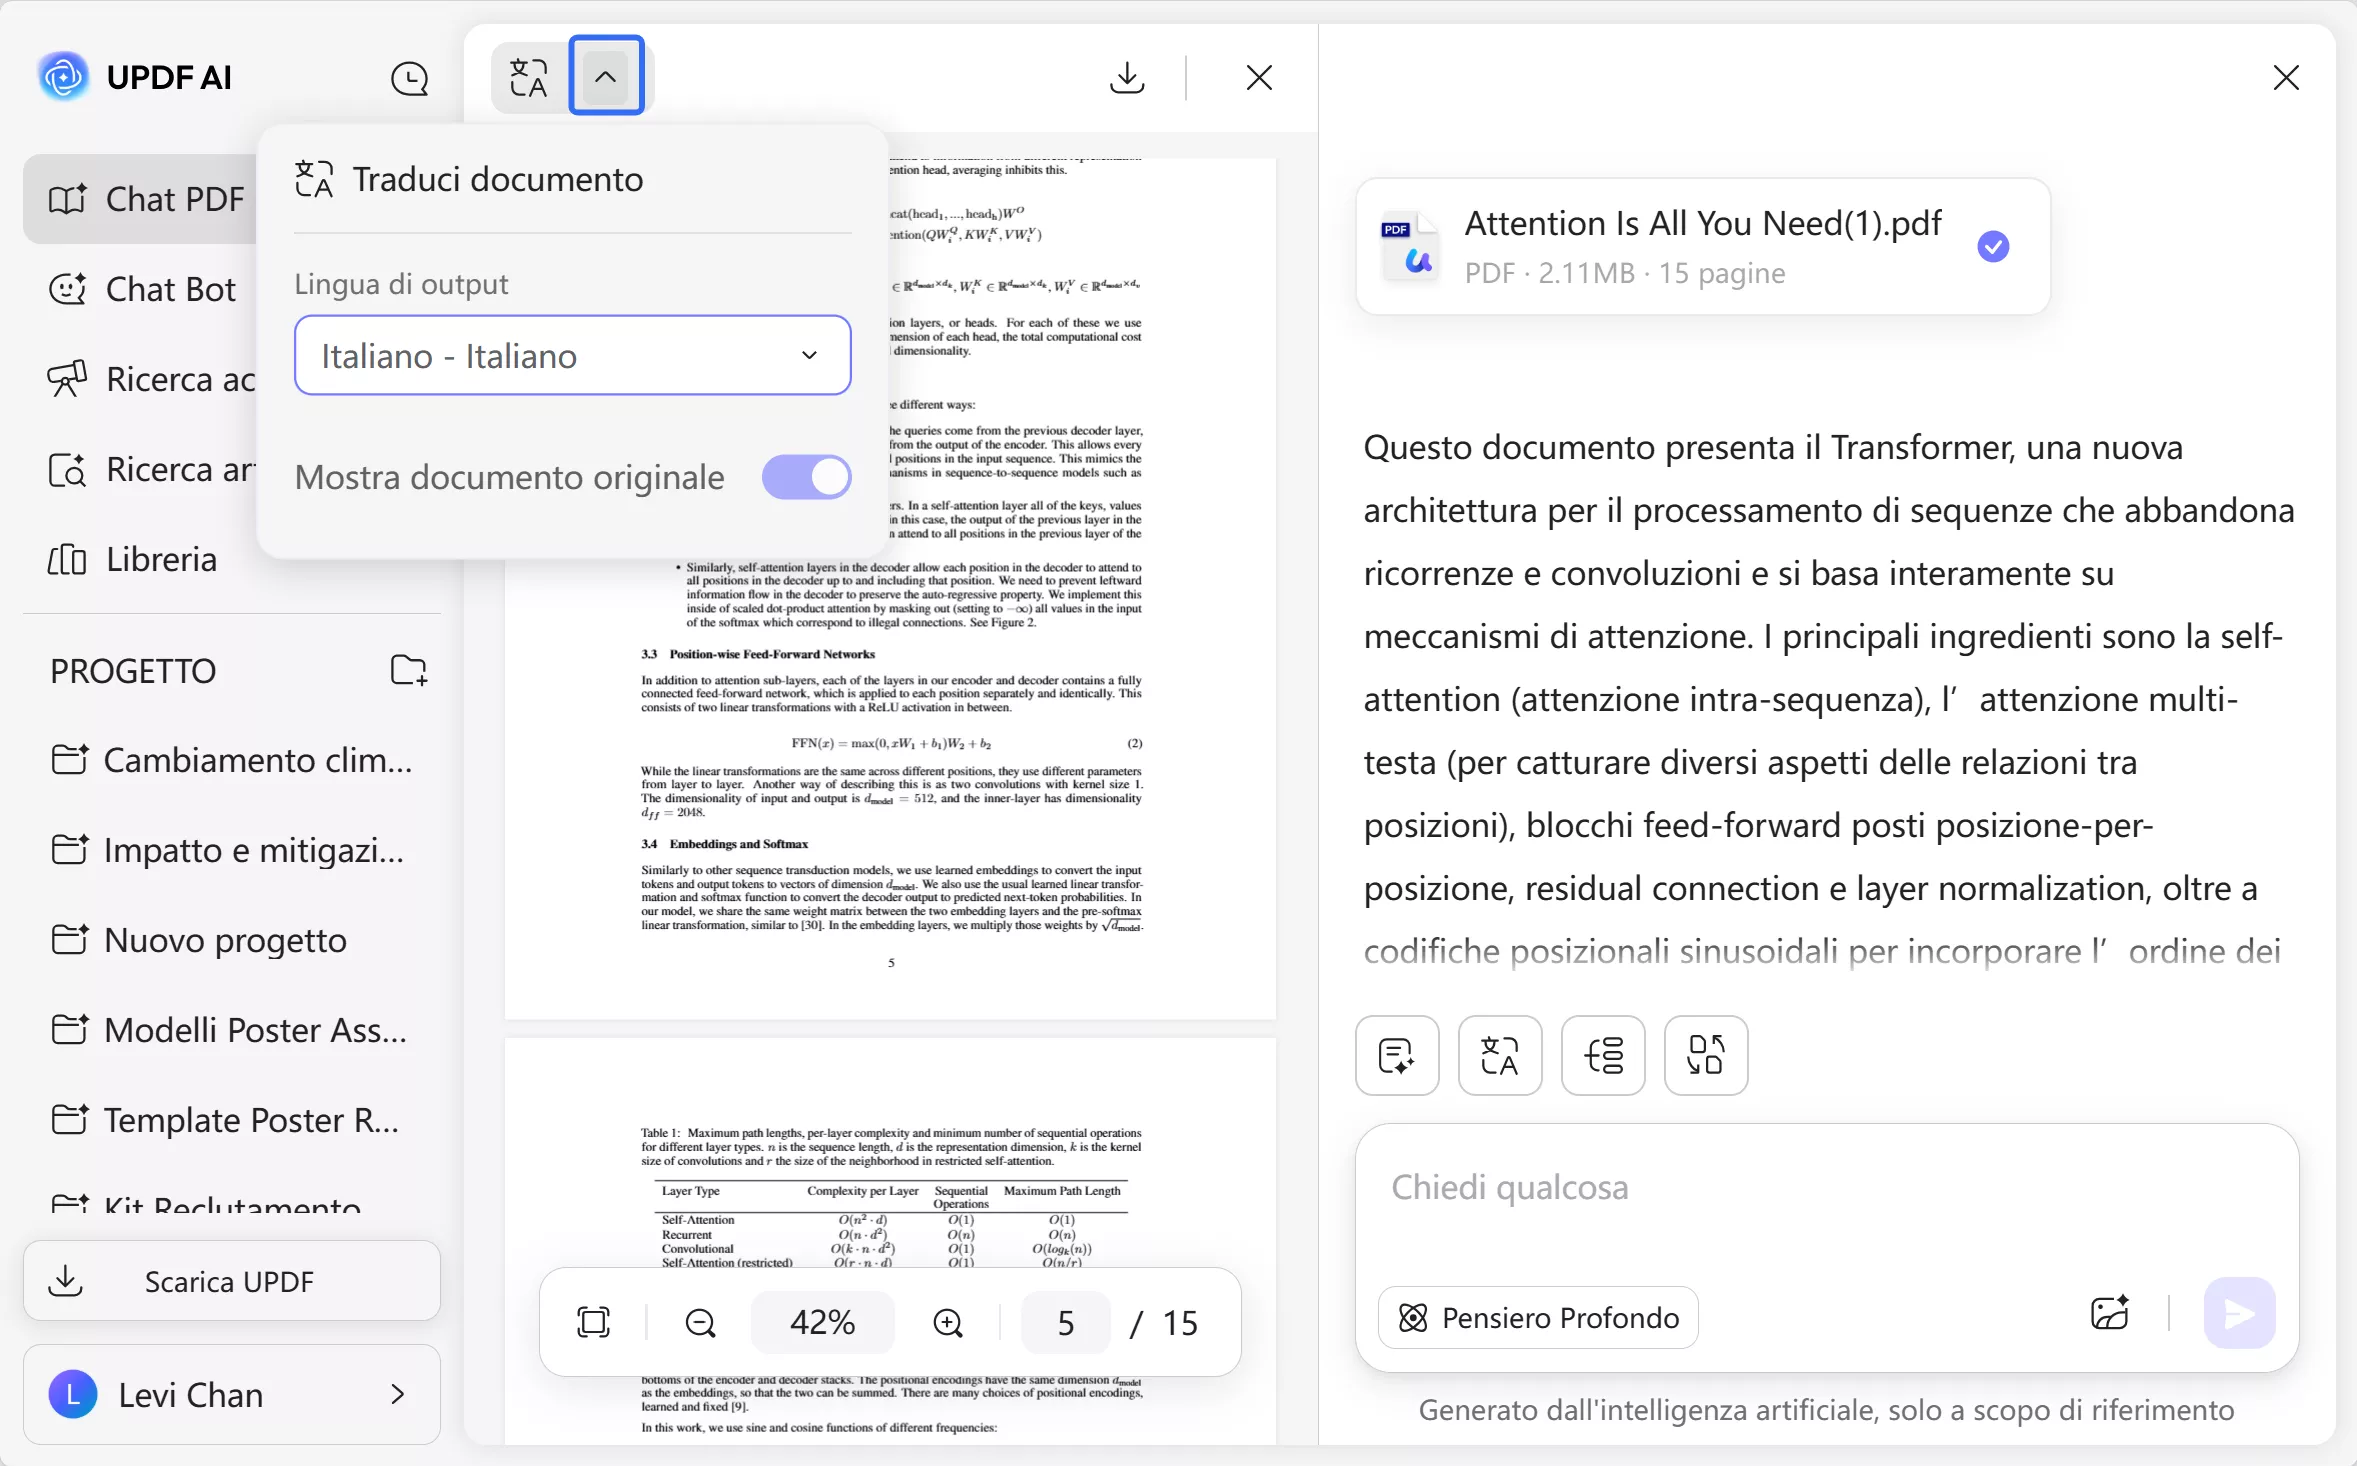Open the Lingua di output dropdown
This screenshot has width=2357, height=1466.
tap(571, 355)
